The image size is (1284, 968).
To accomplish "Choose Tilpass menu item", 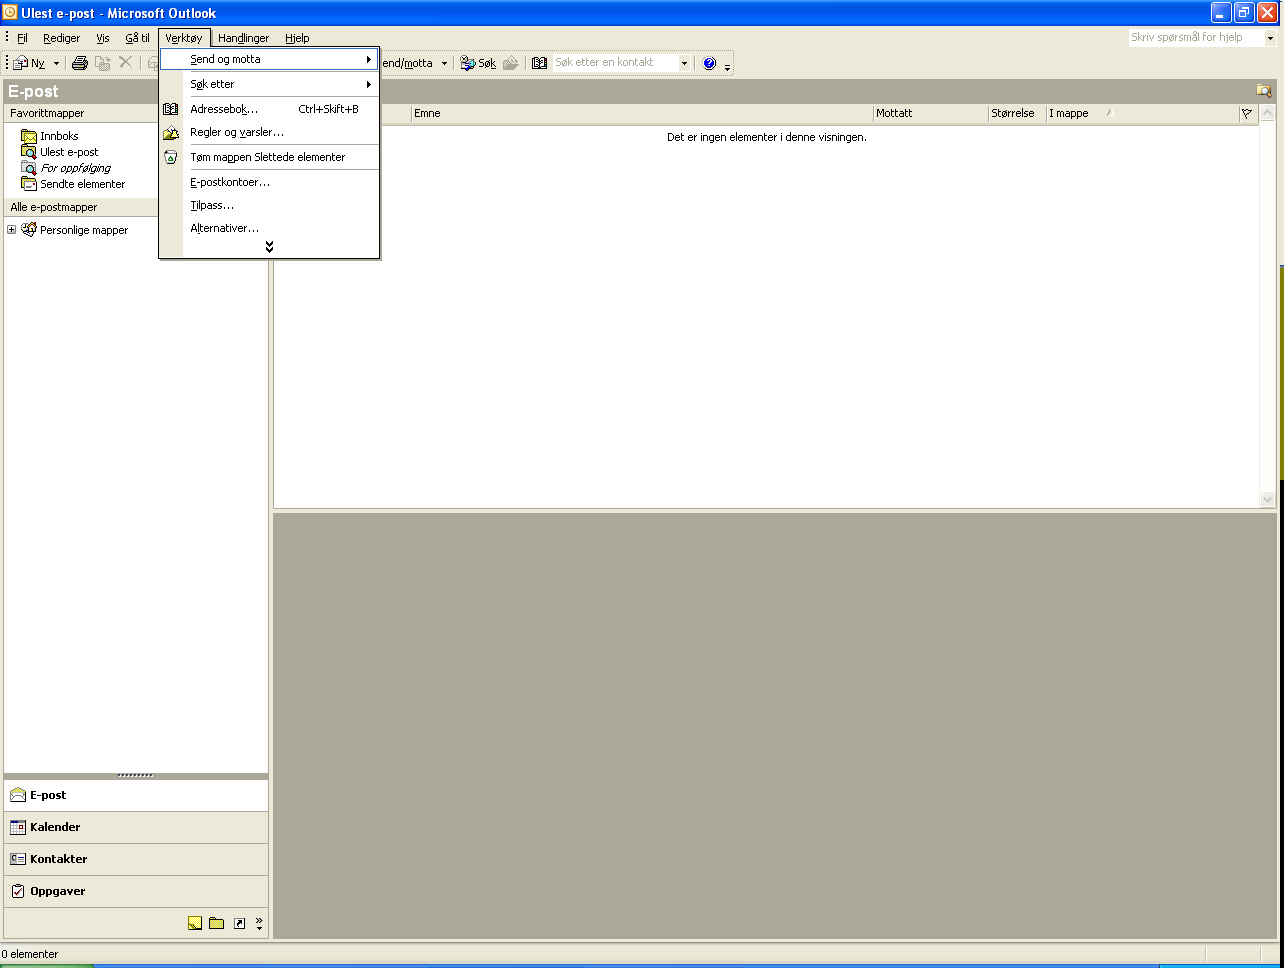I will point(269,205).
